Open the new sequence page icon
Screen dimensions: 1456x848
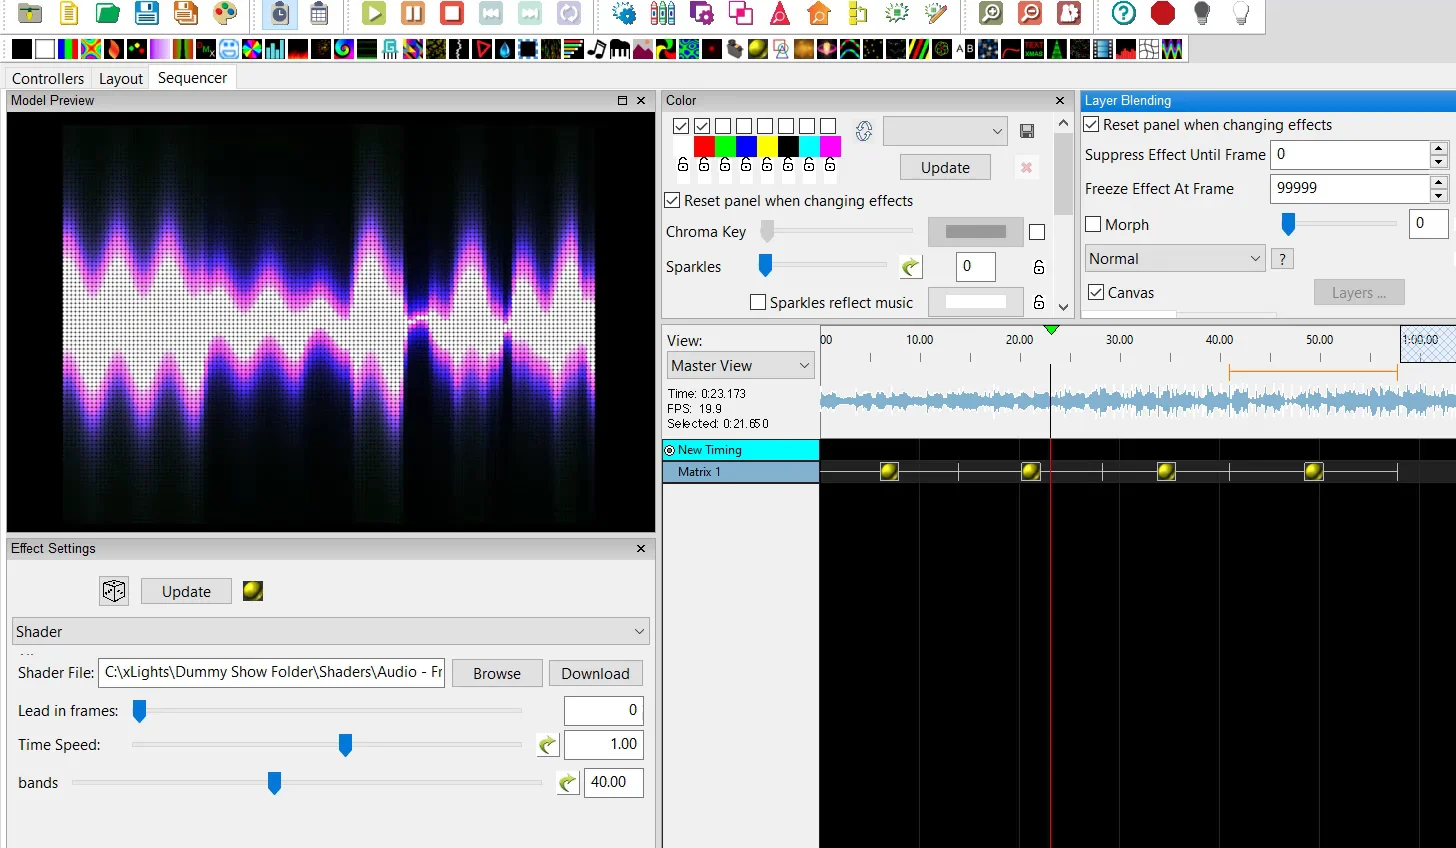coord(69,14)
